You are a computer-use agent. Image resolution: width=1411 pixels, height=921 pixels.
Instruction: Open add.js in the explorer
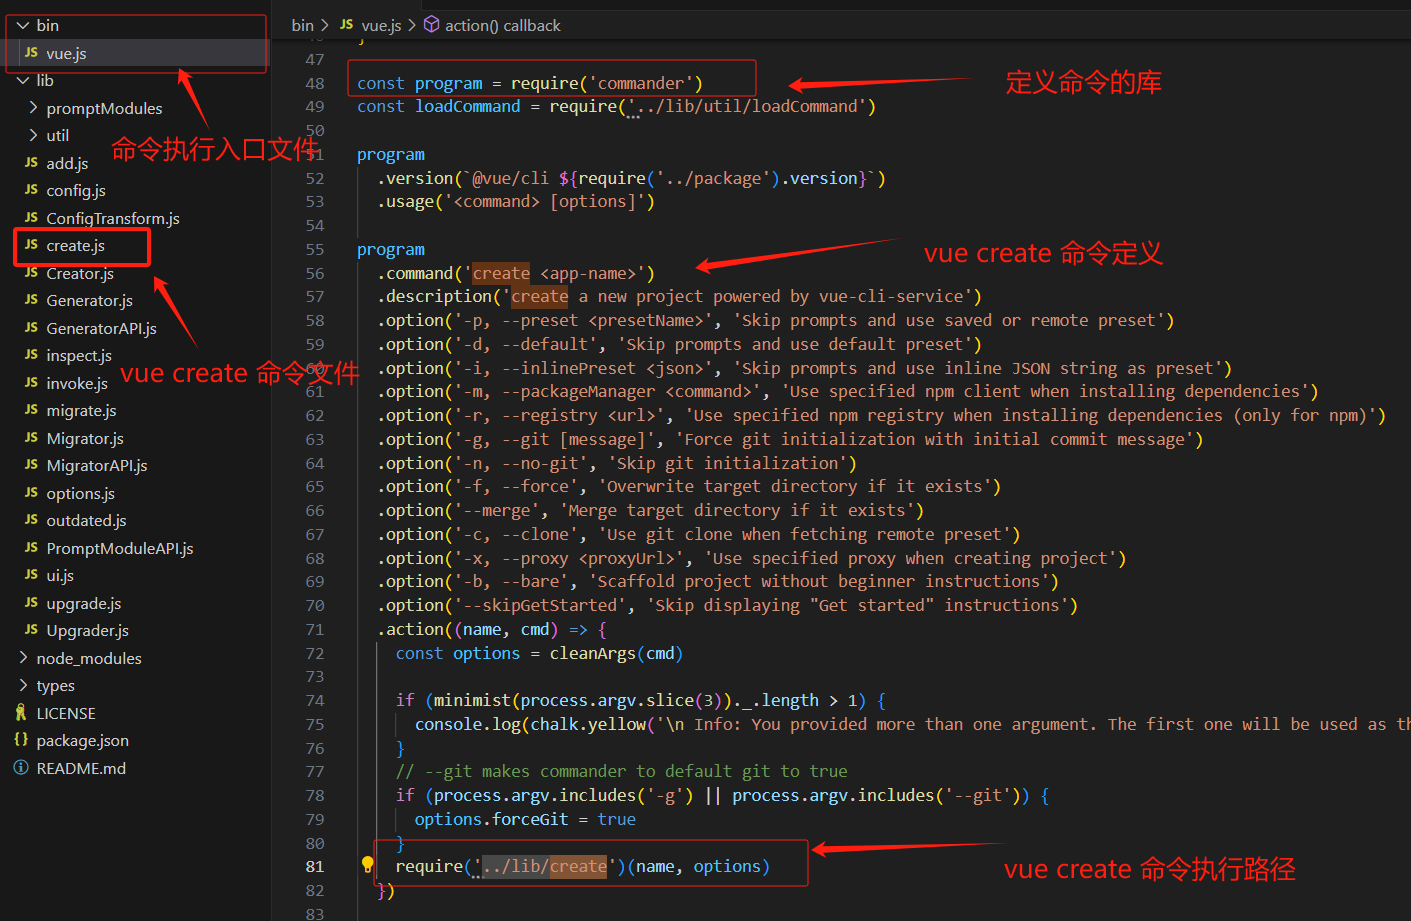67,163
